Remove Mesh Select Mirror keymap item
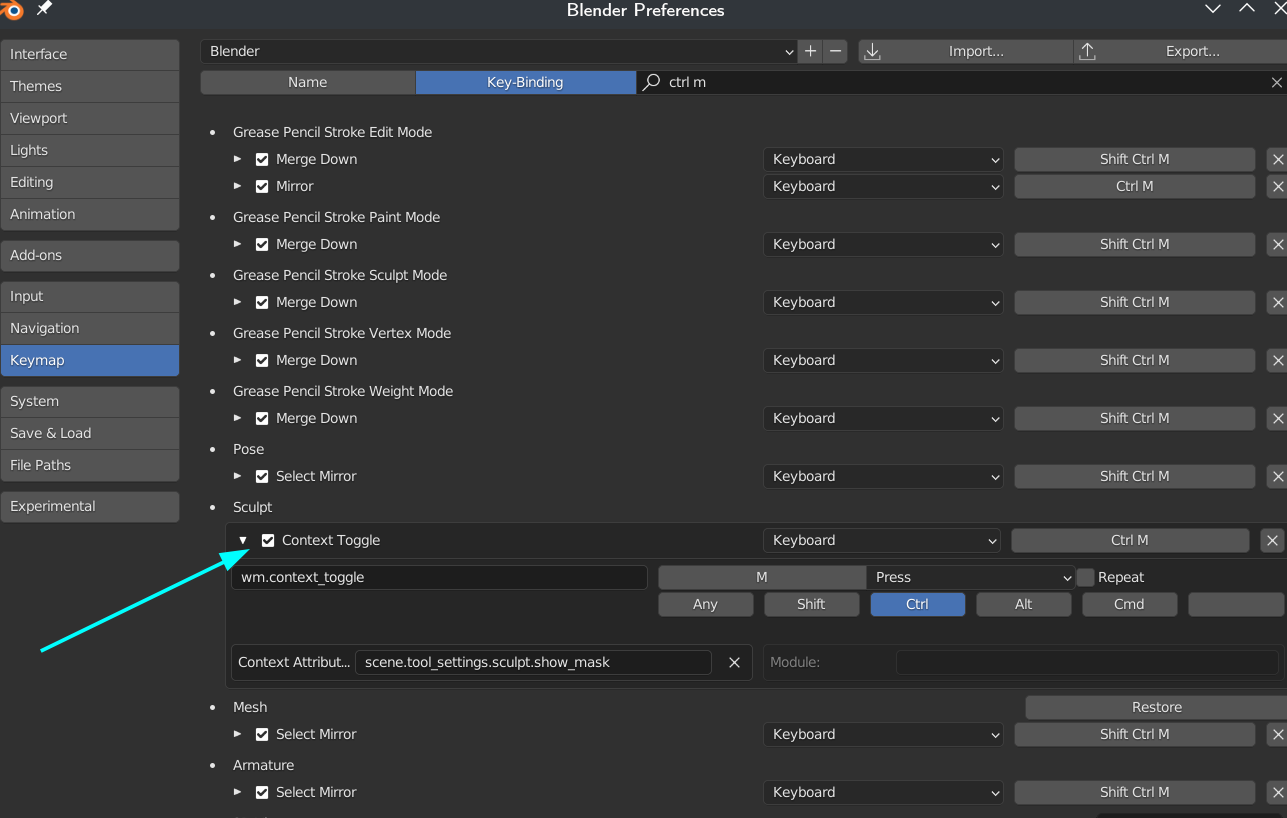This screenshot has width=1287, height=818. tap(1277, 734)
